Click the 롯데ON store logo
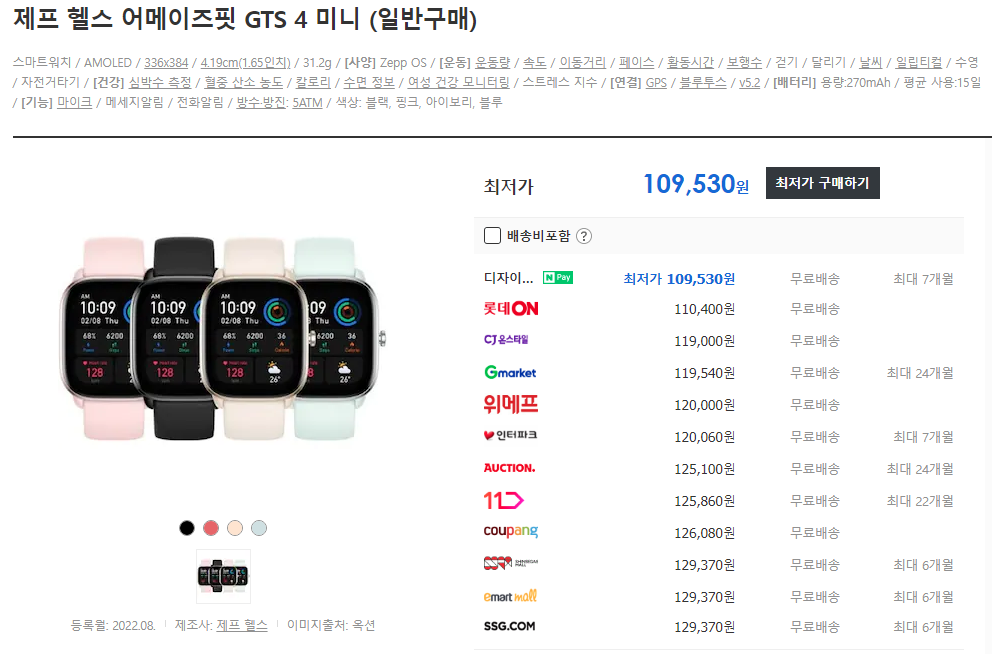This screenshot has width=992, height=654. [511, 309]
